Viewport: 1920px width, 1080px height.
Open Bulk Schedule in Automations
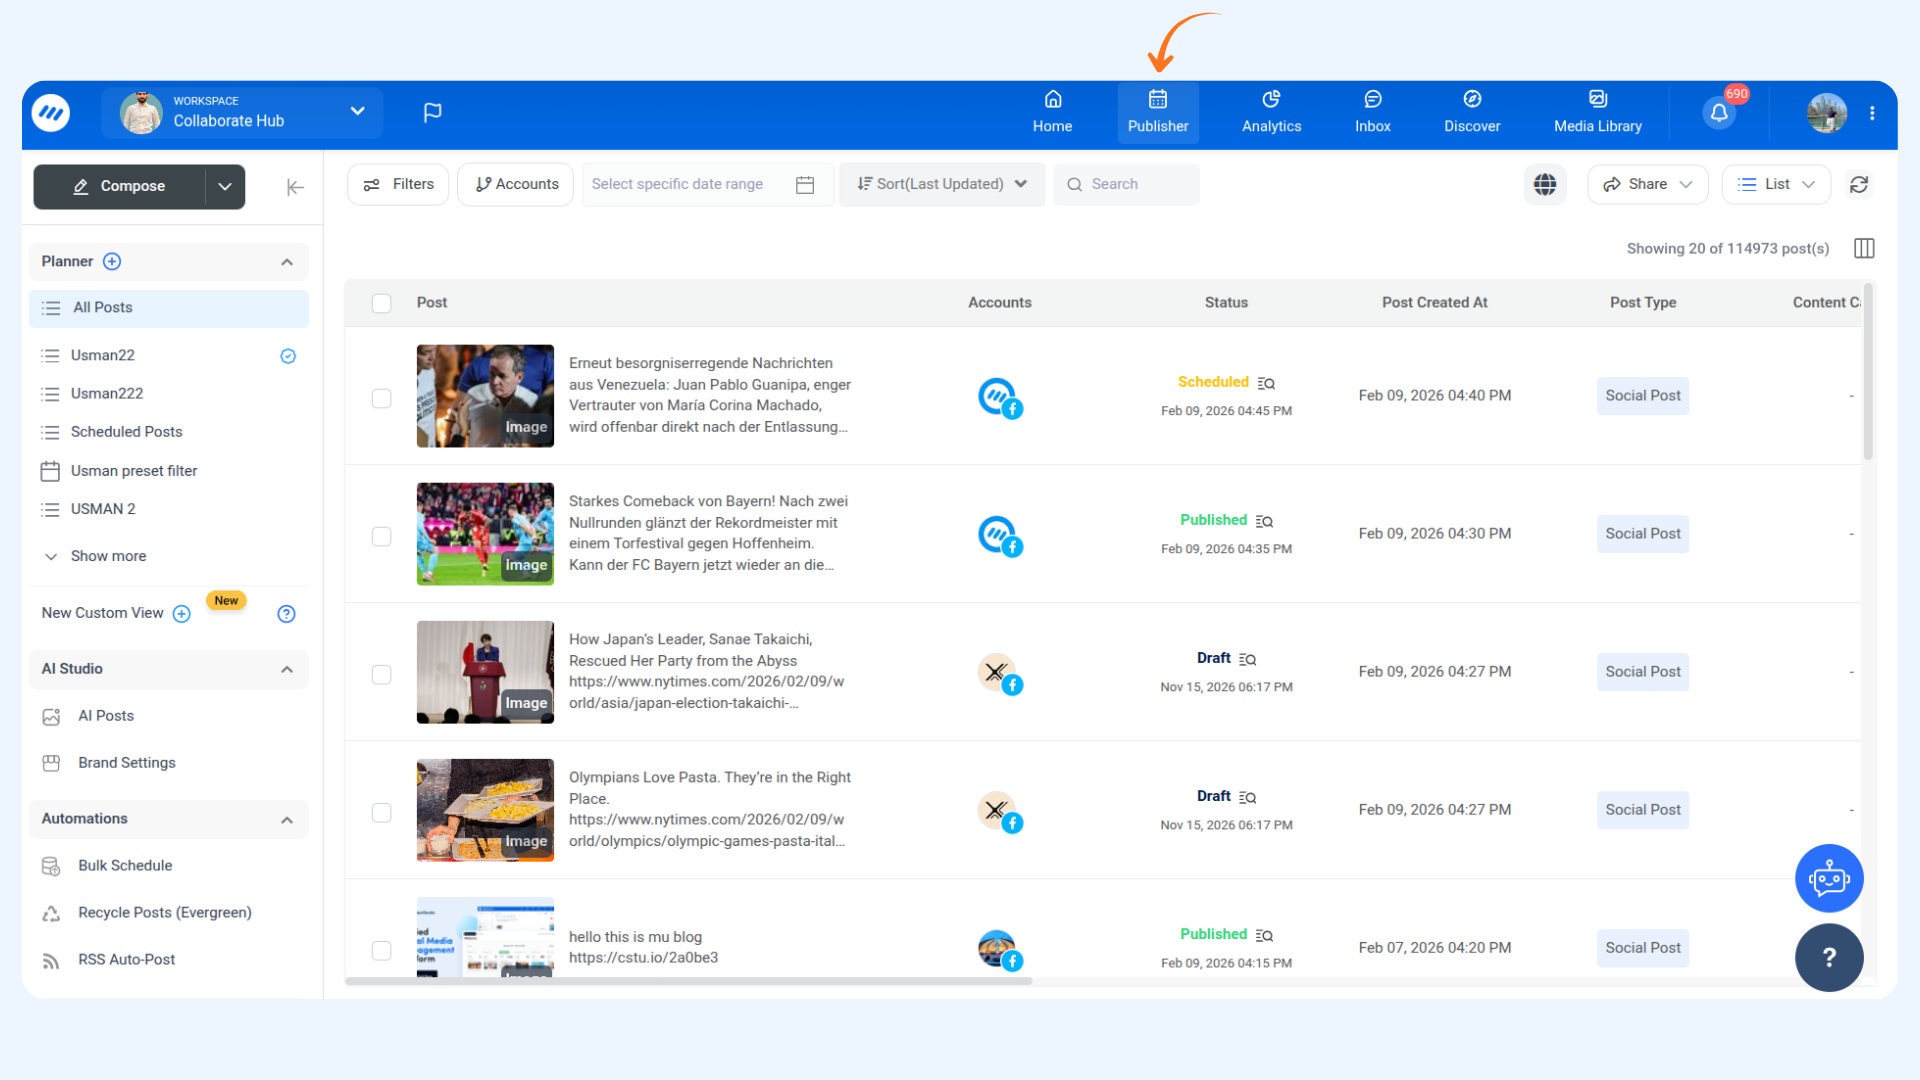tap(125, 866)
